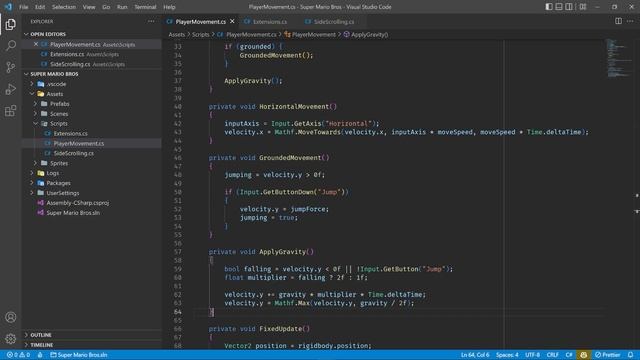Click the split editor right icon
The image size is (640, 360).
[618, 21]
